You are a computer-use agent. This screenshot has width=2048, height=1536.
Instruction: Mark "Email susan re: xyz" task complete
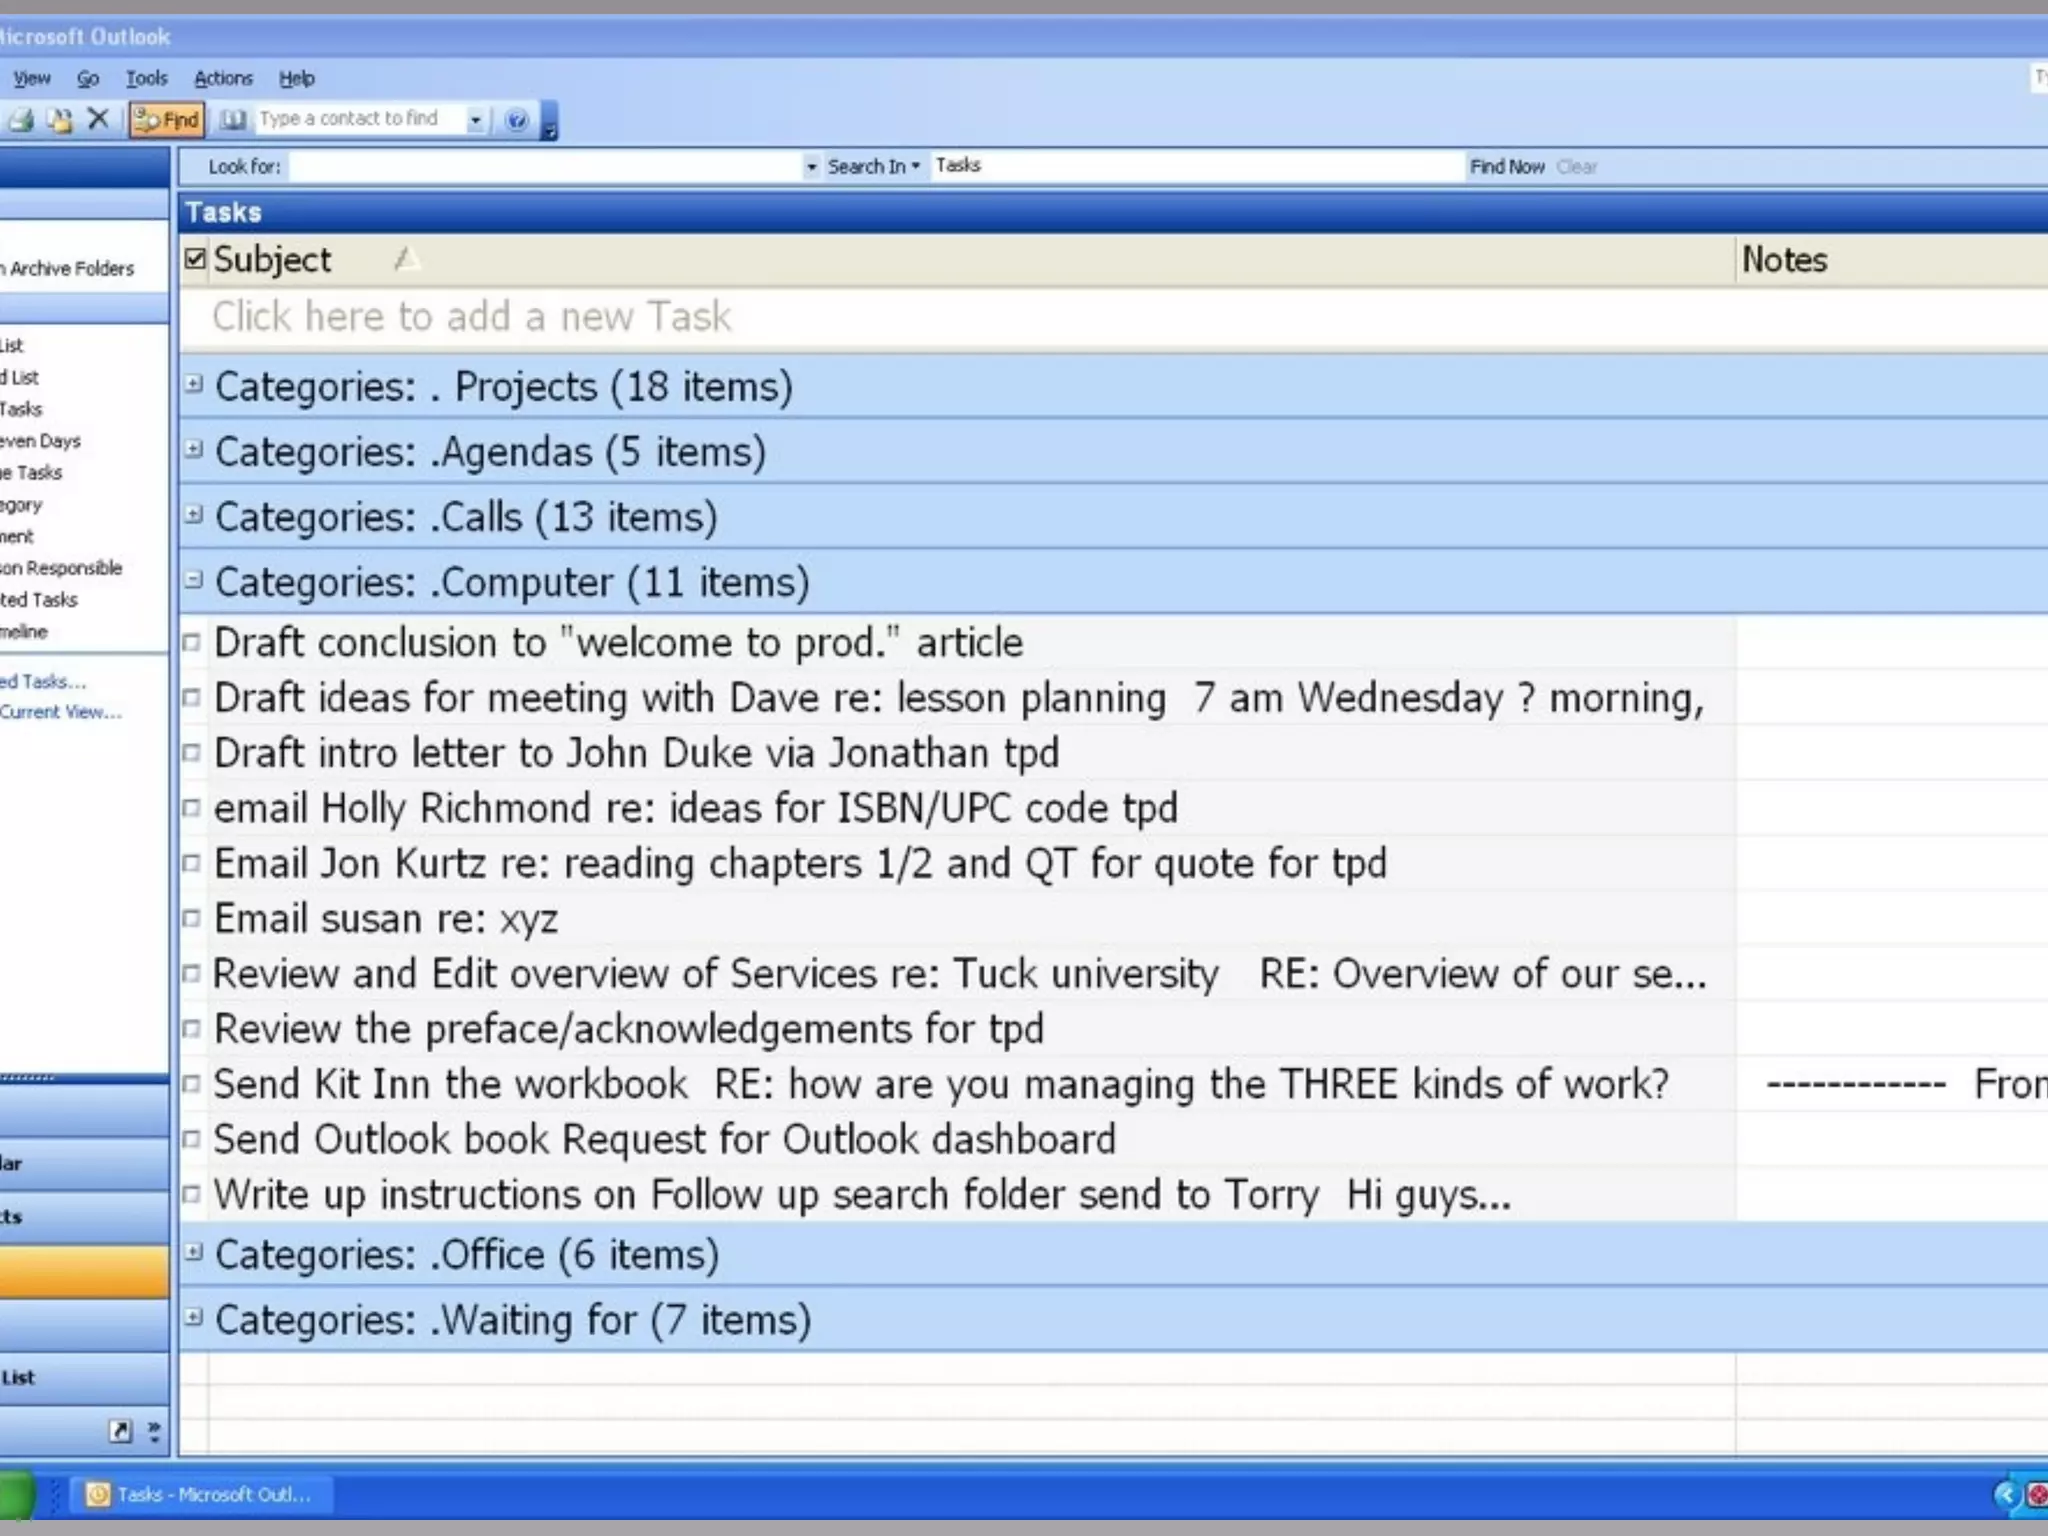pos(192,918)
